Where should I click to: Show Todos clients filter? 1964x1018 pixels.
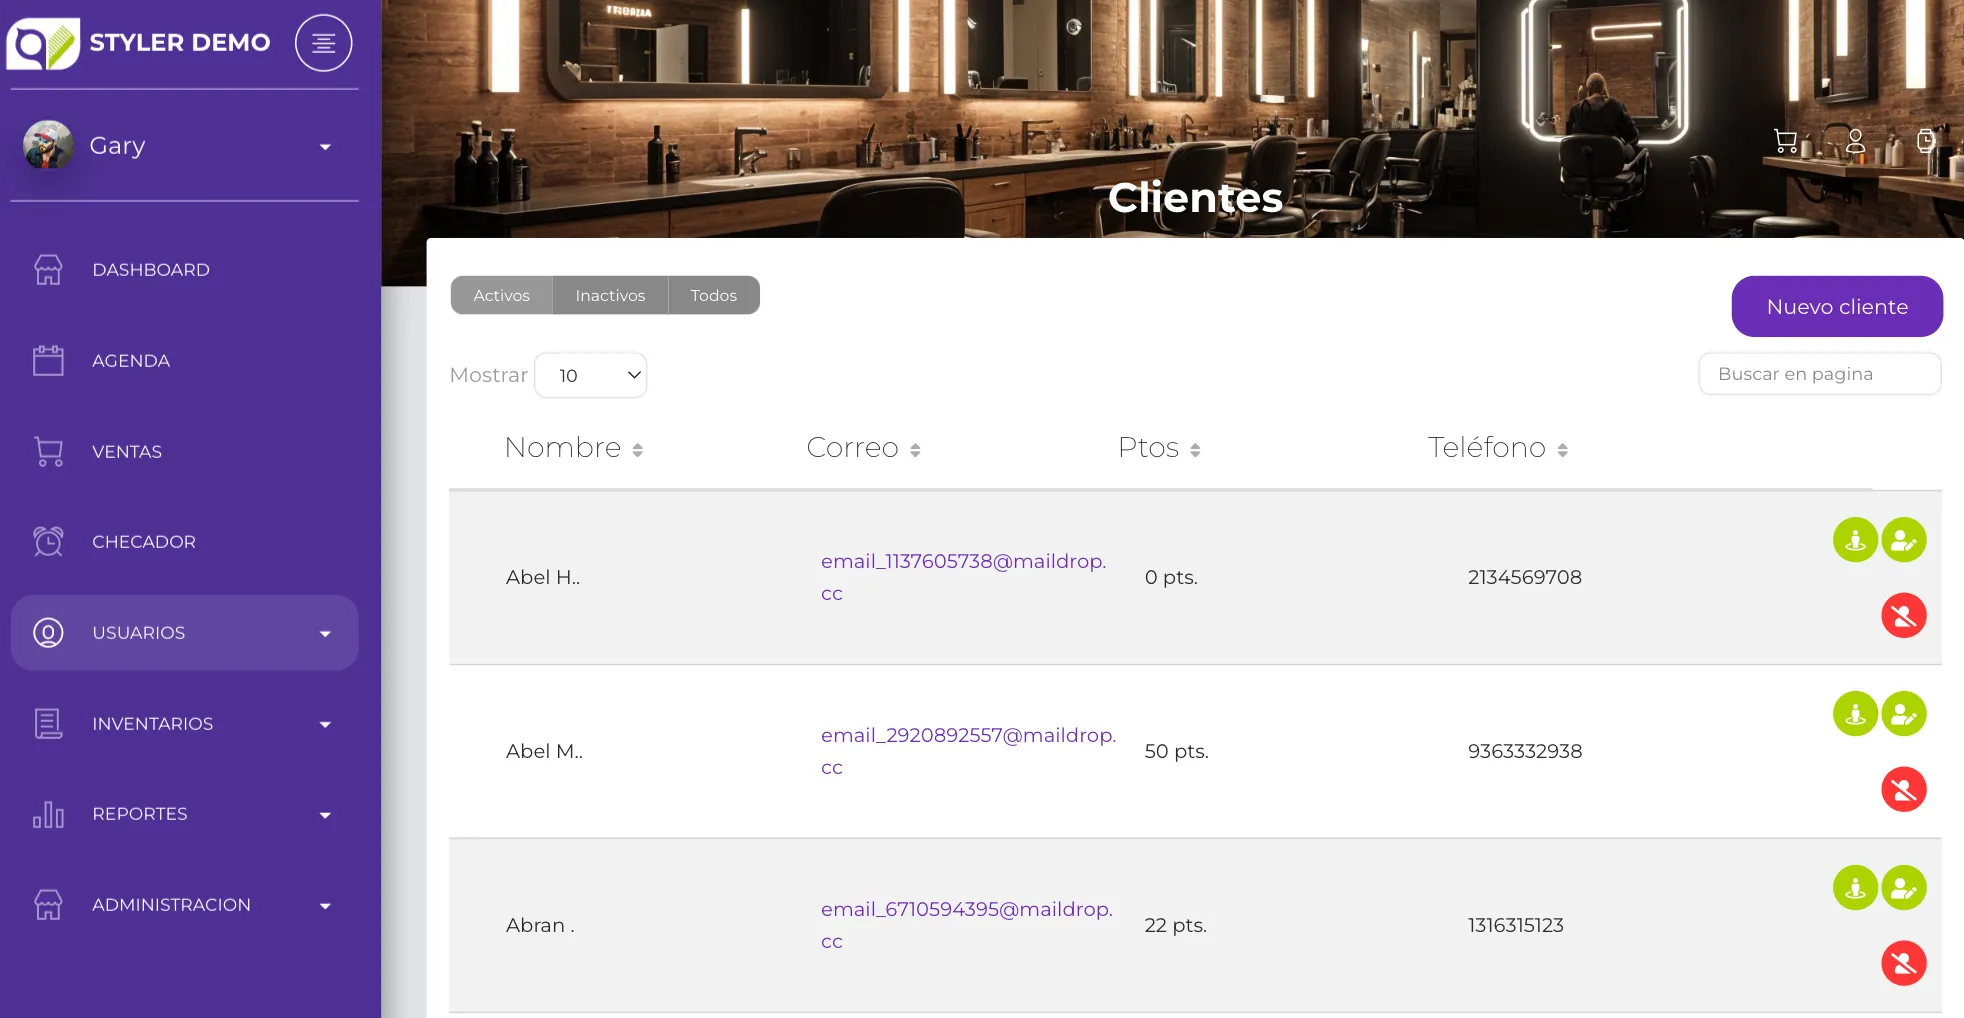(713, 295)
